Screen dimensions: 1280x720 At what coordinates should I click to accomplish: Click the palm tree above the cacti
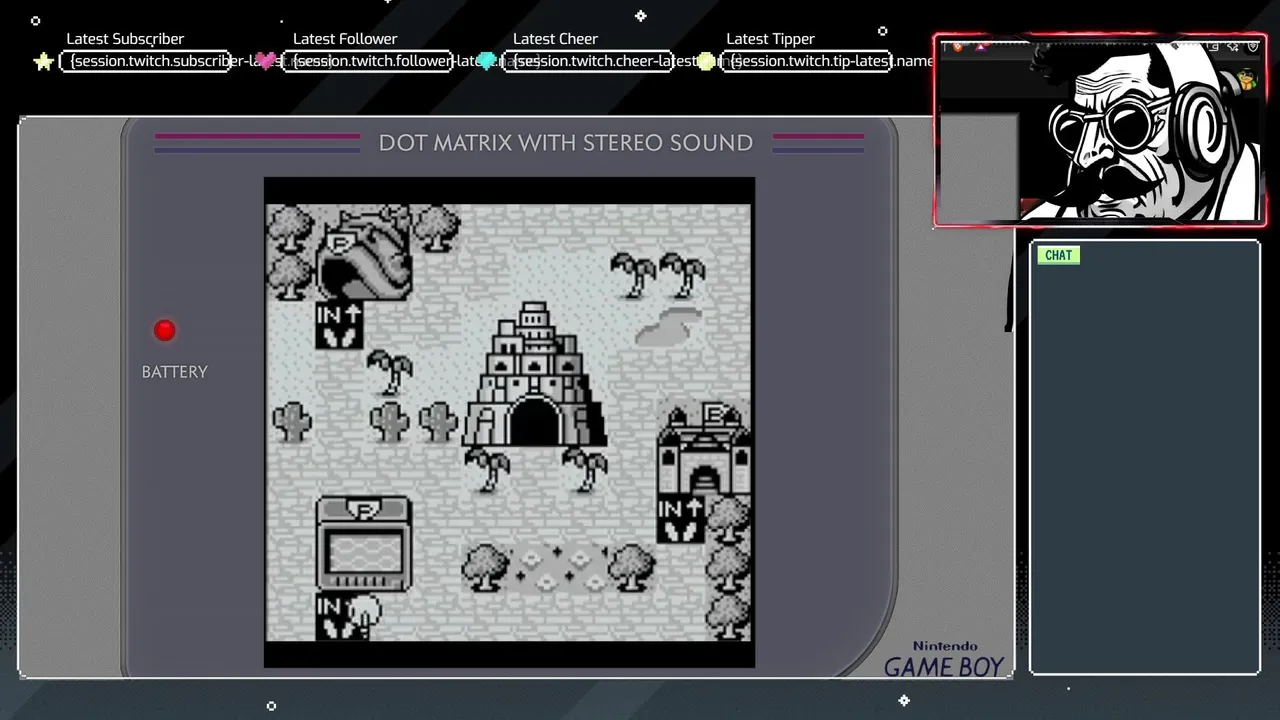(x=390, y=372)
